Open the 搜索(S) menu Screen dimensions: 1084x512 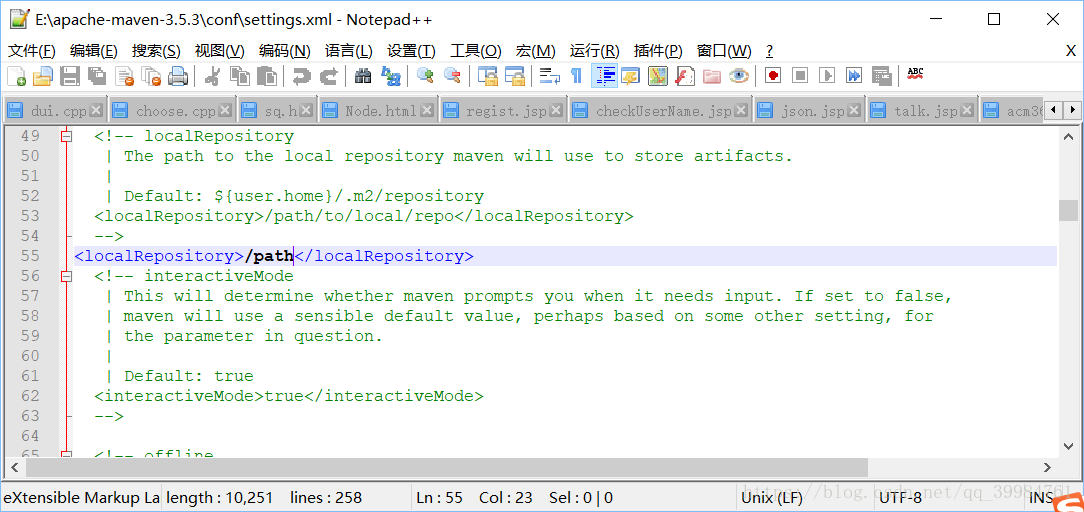tap(156, 50)
